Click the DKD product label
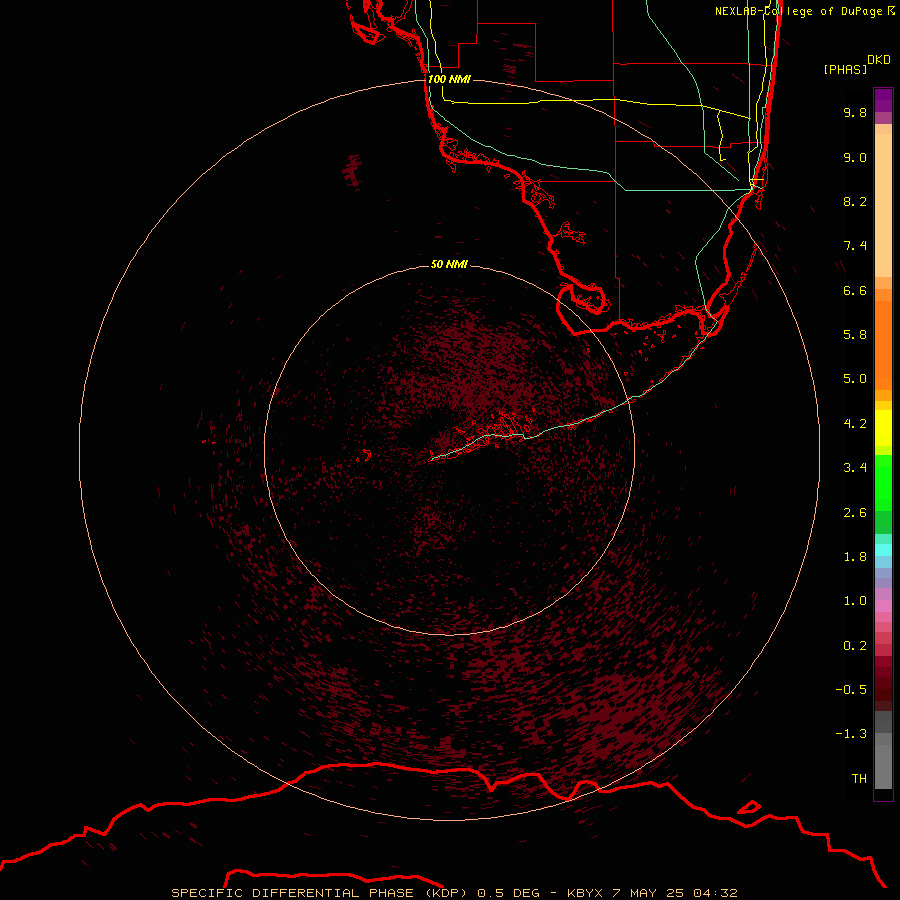 [879, 60]
